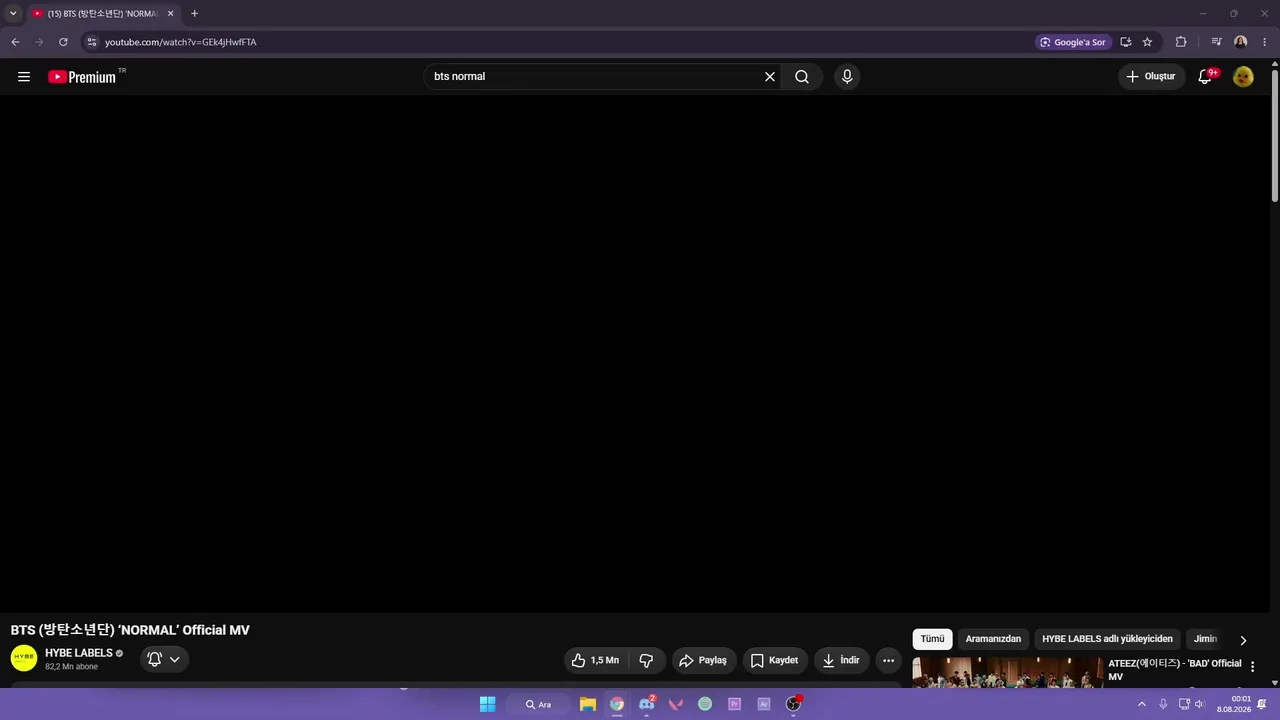Open YouTube account avatar menu

1243,77
